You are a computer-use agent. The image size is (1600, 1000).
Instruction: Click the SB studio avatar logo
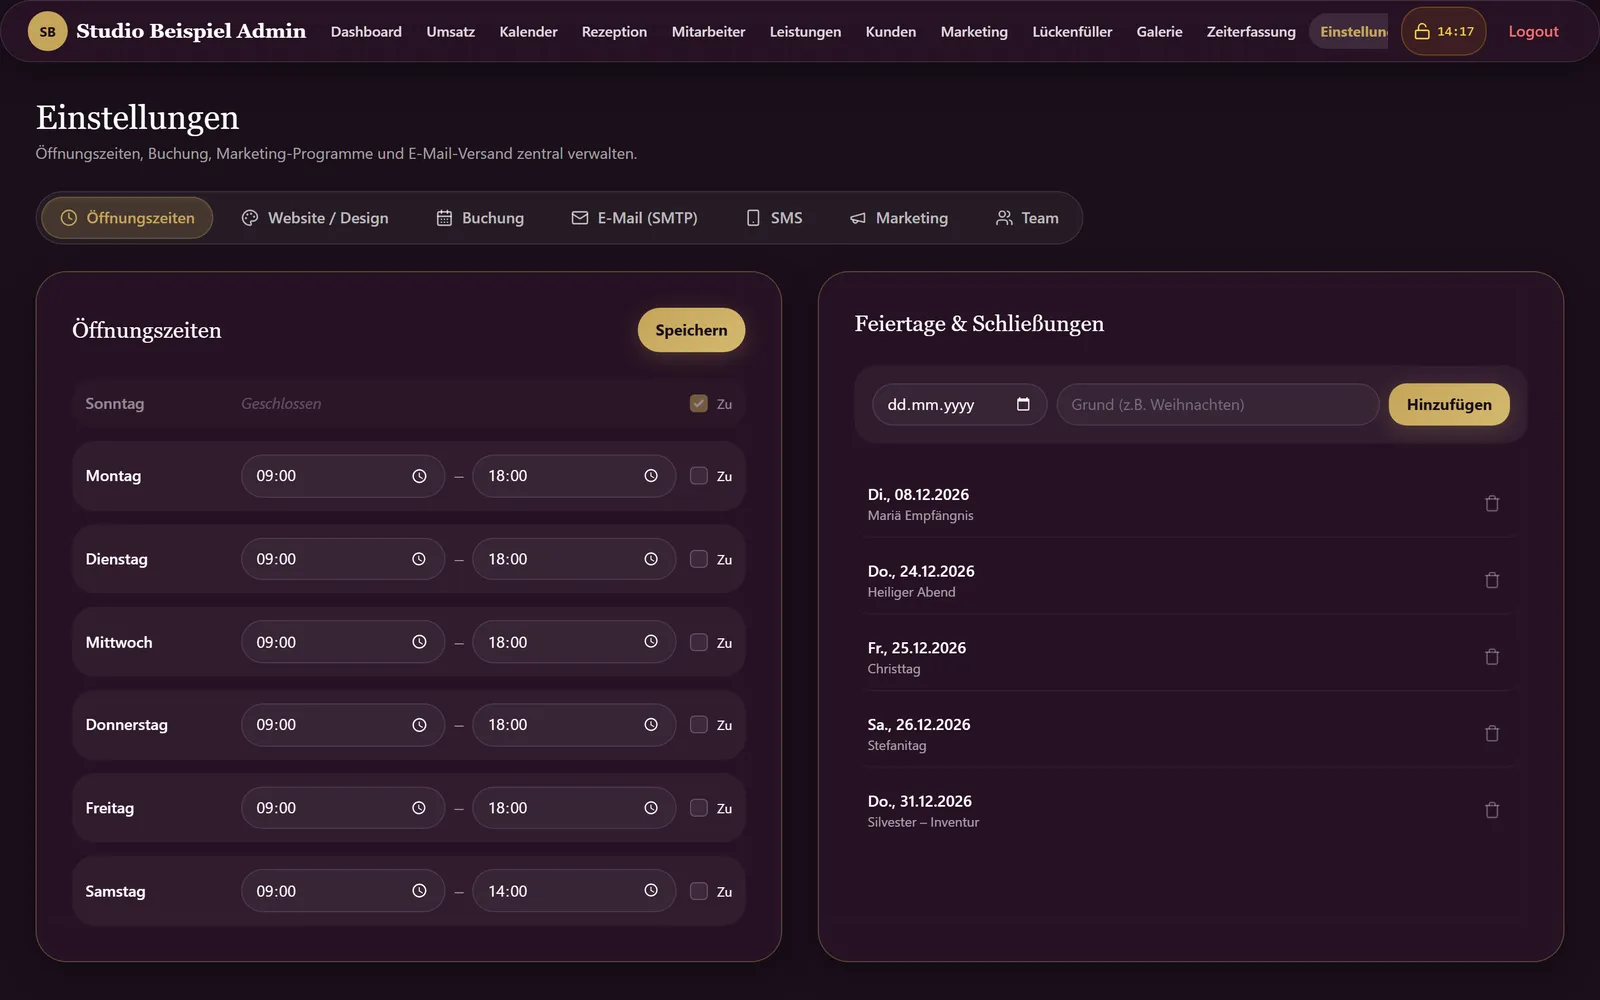coord(47,31)
